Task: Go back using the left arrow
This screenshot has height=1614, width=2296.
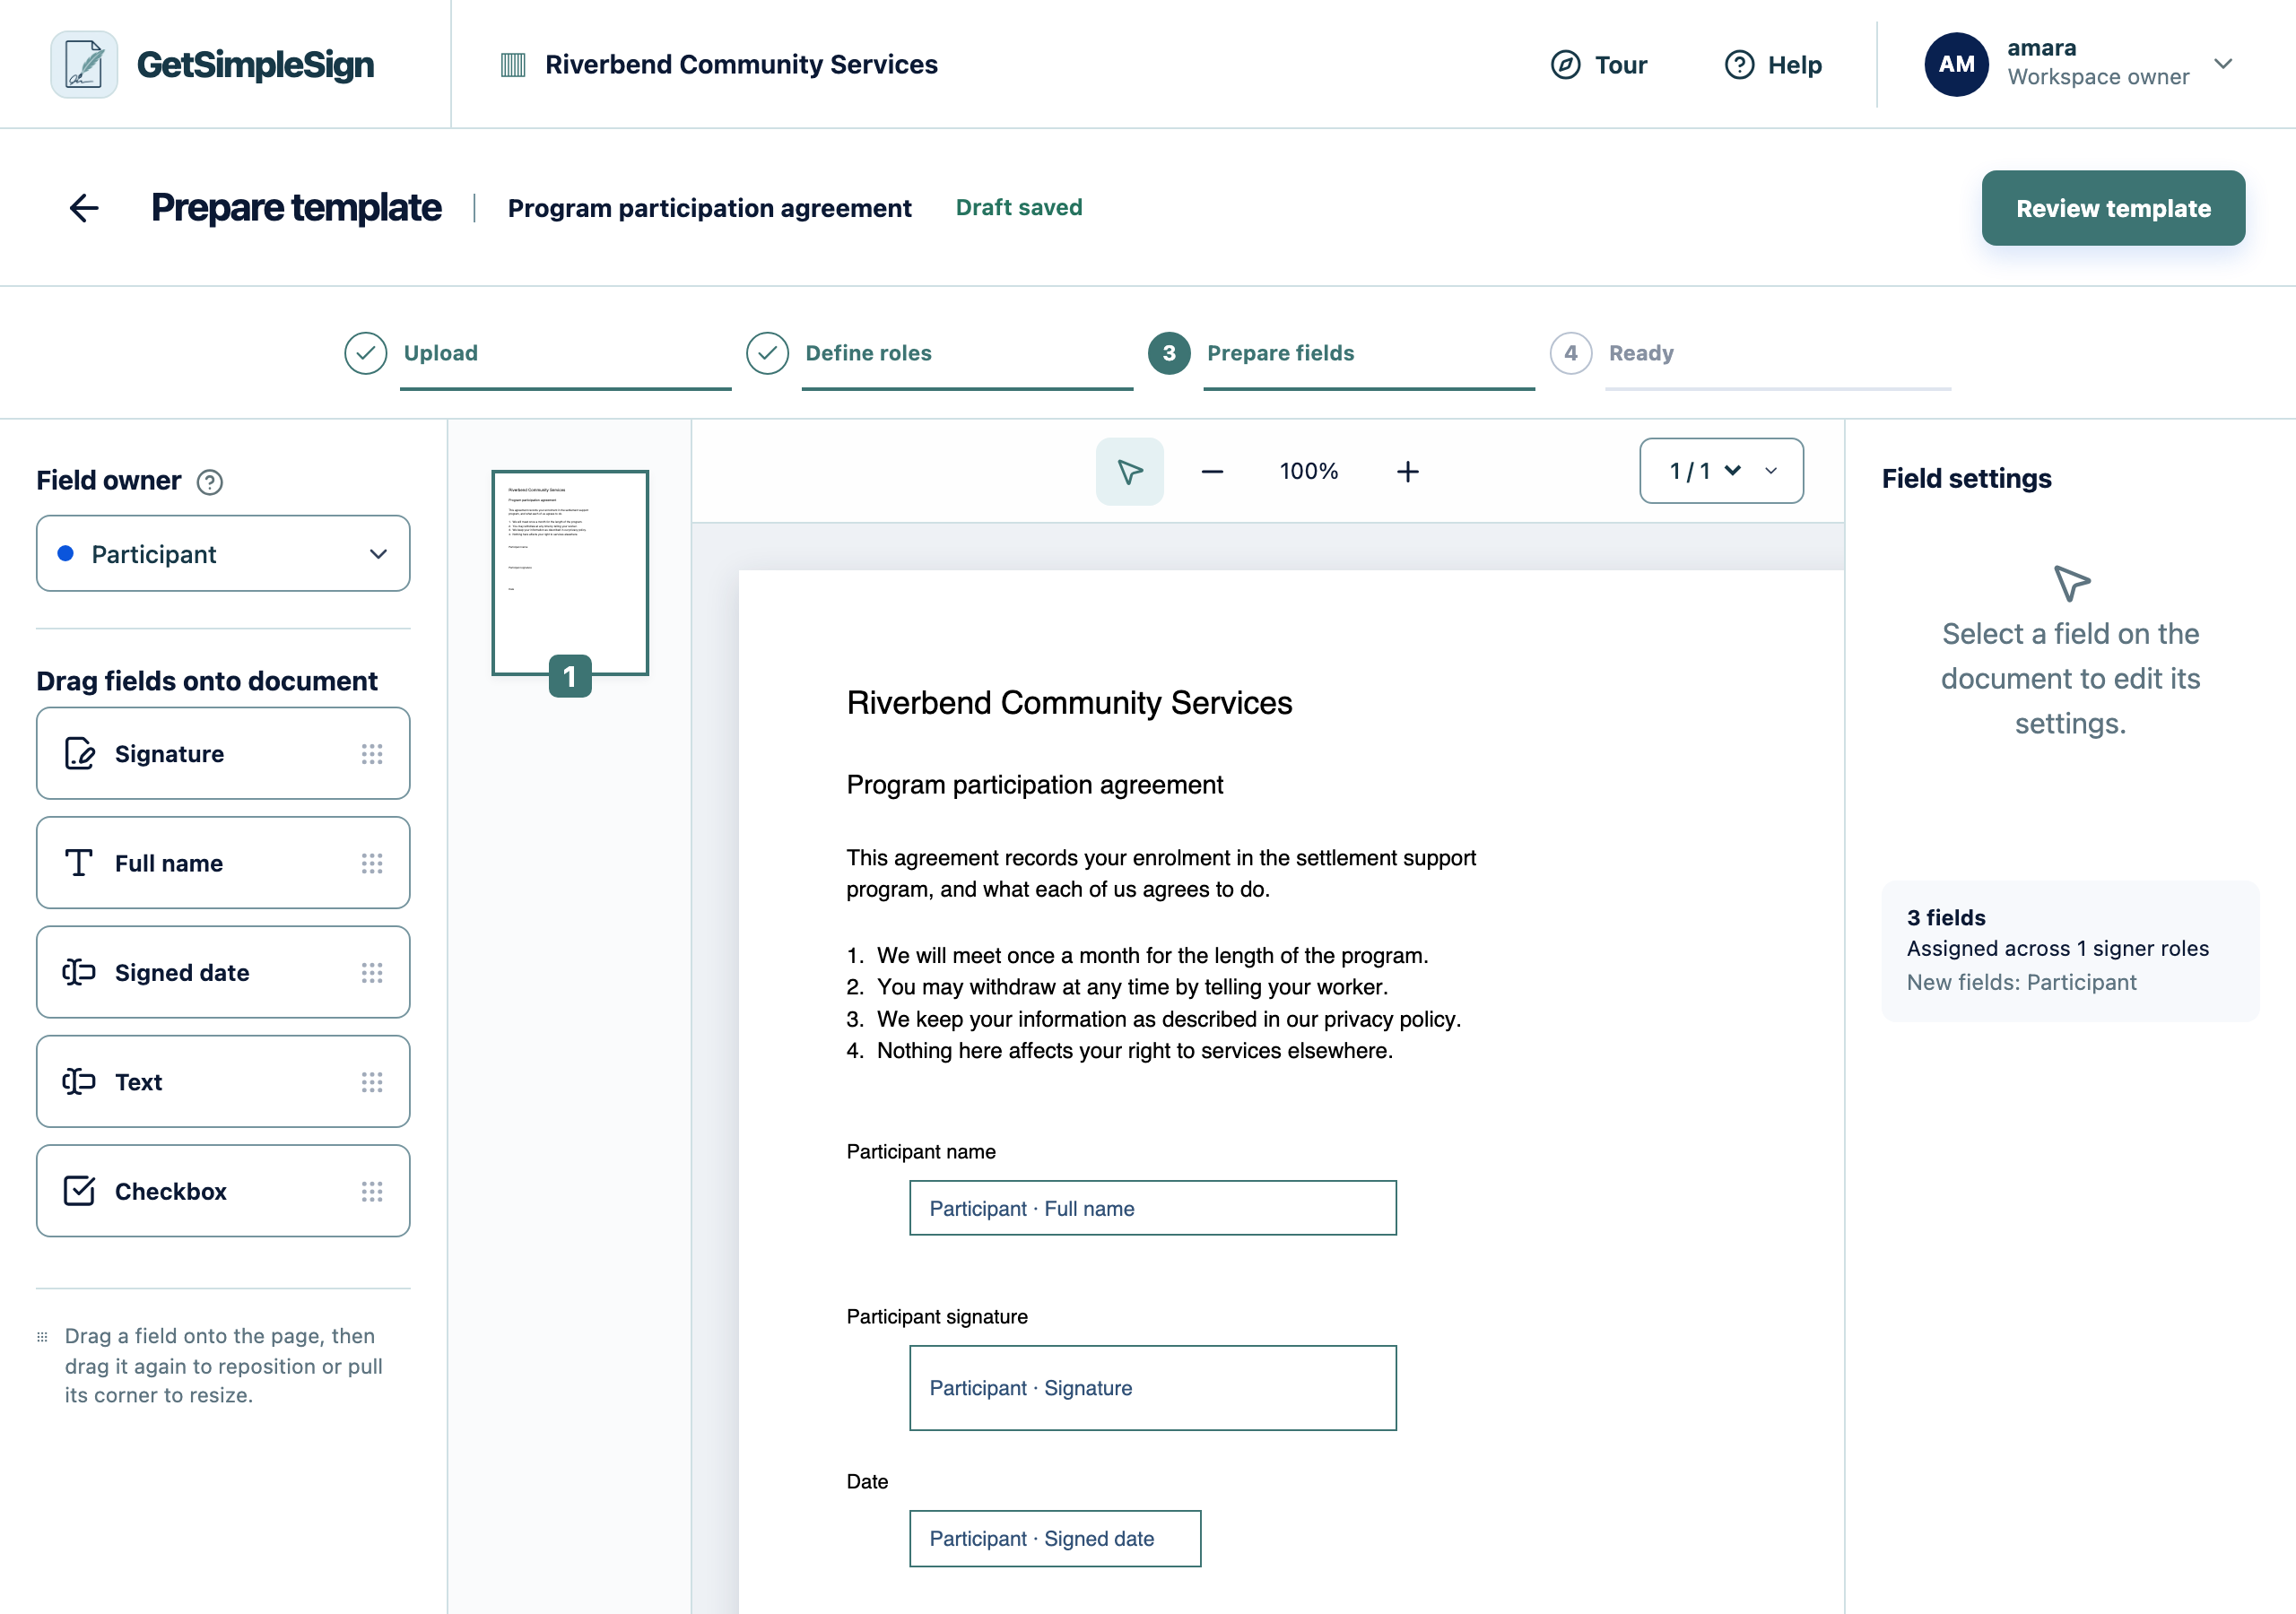Action: pyautogui.click(x=84, y=208)
